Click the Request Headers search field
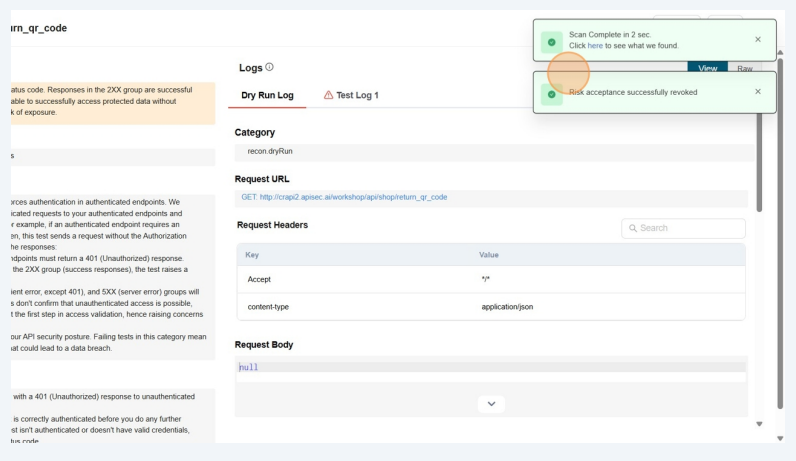Screen dimensions: 796x461 [x=690, y=228]
